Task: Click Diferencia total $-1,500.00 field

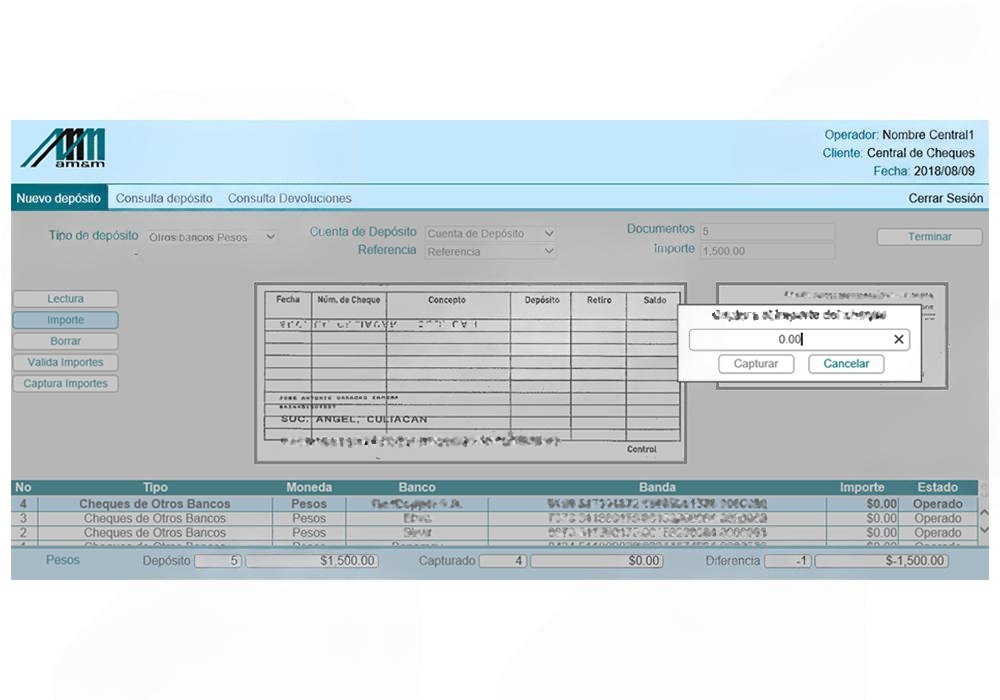Action: 882,561
